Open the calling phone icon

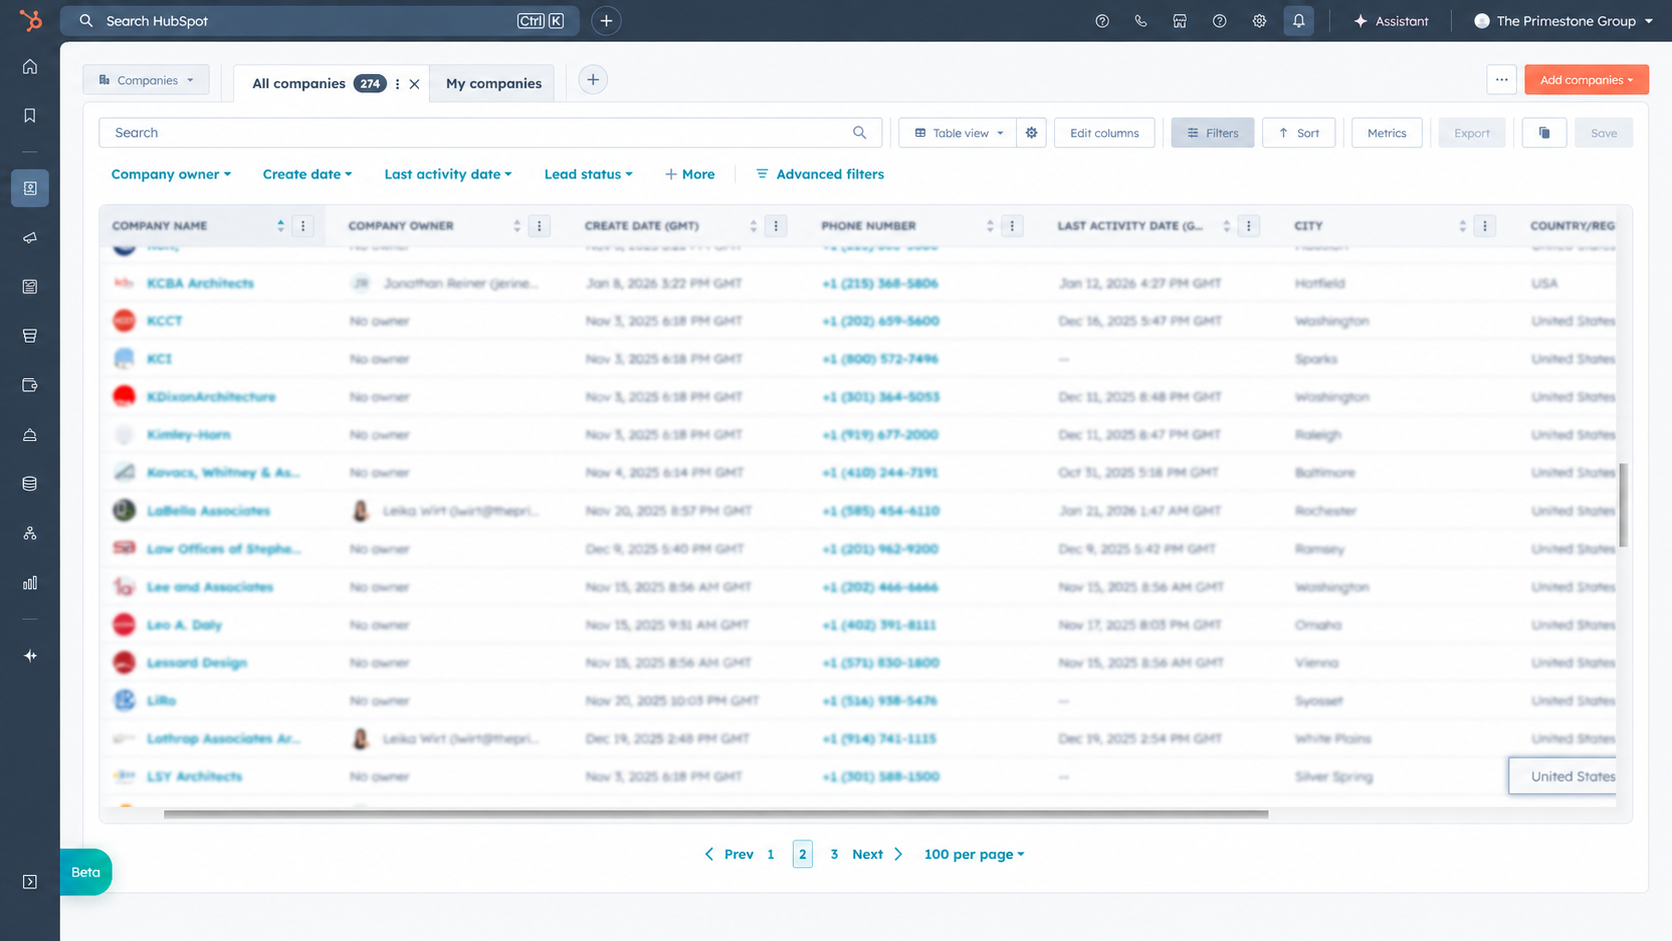click(1141, 21)
